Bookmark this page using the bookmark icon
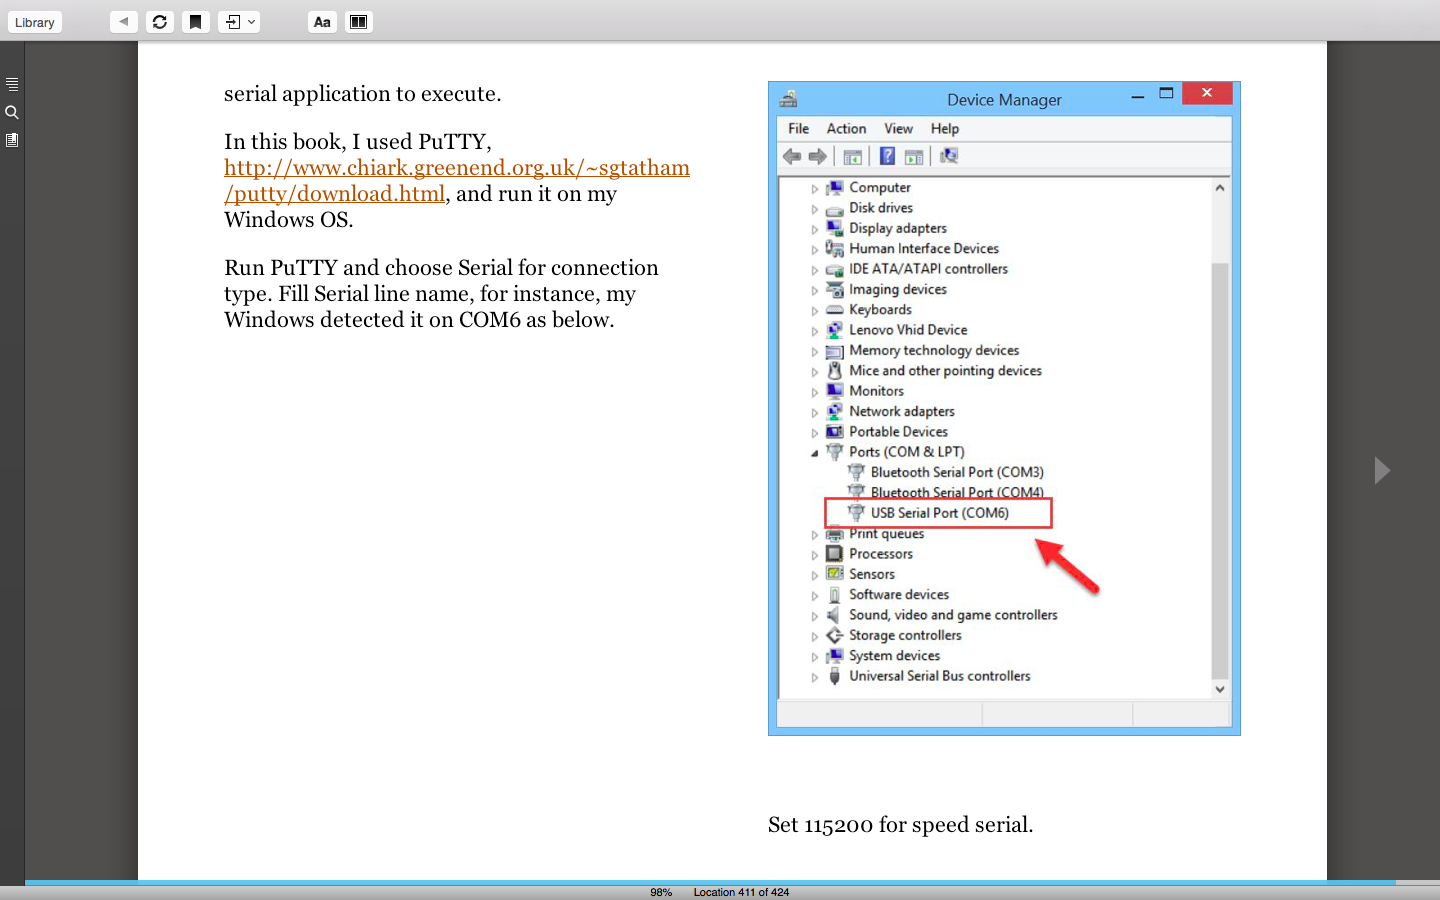 (196, 21)
